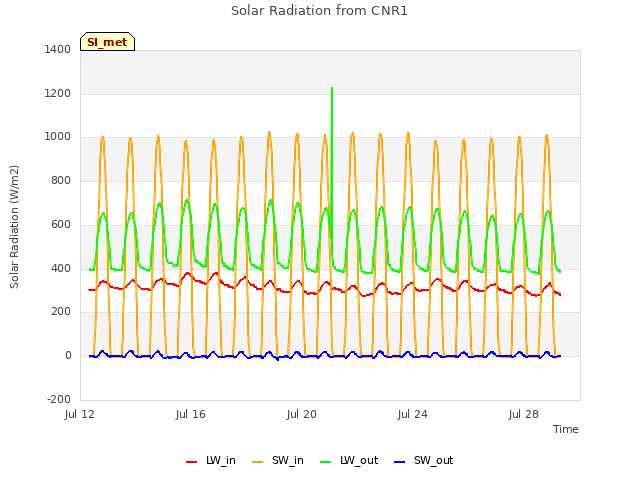Click the red LW_in legend swatch
This screenshot has width=640, height=480.
[191, 462]
